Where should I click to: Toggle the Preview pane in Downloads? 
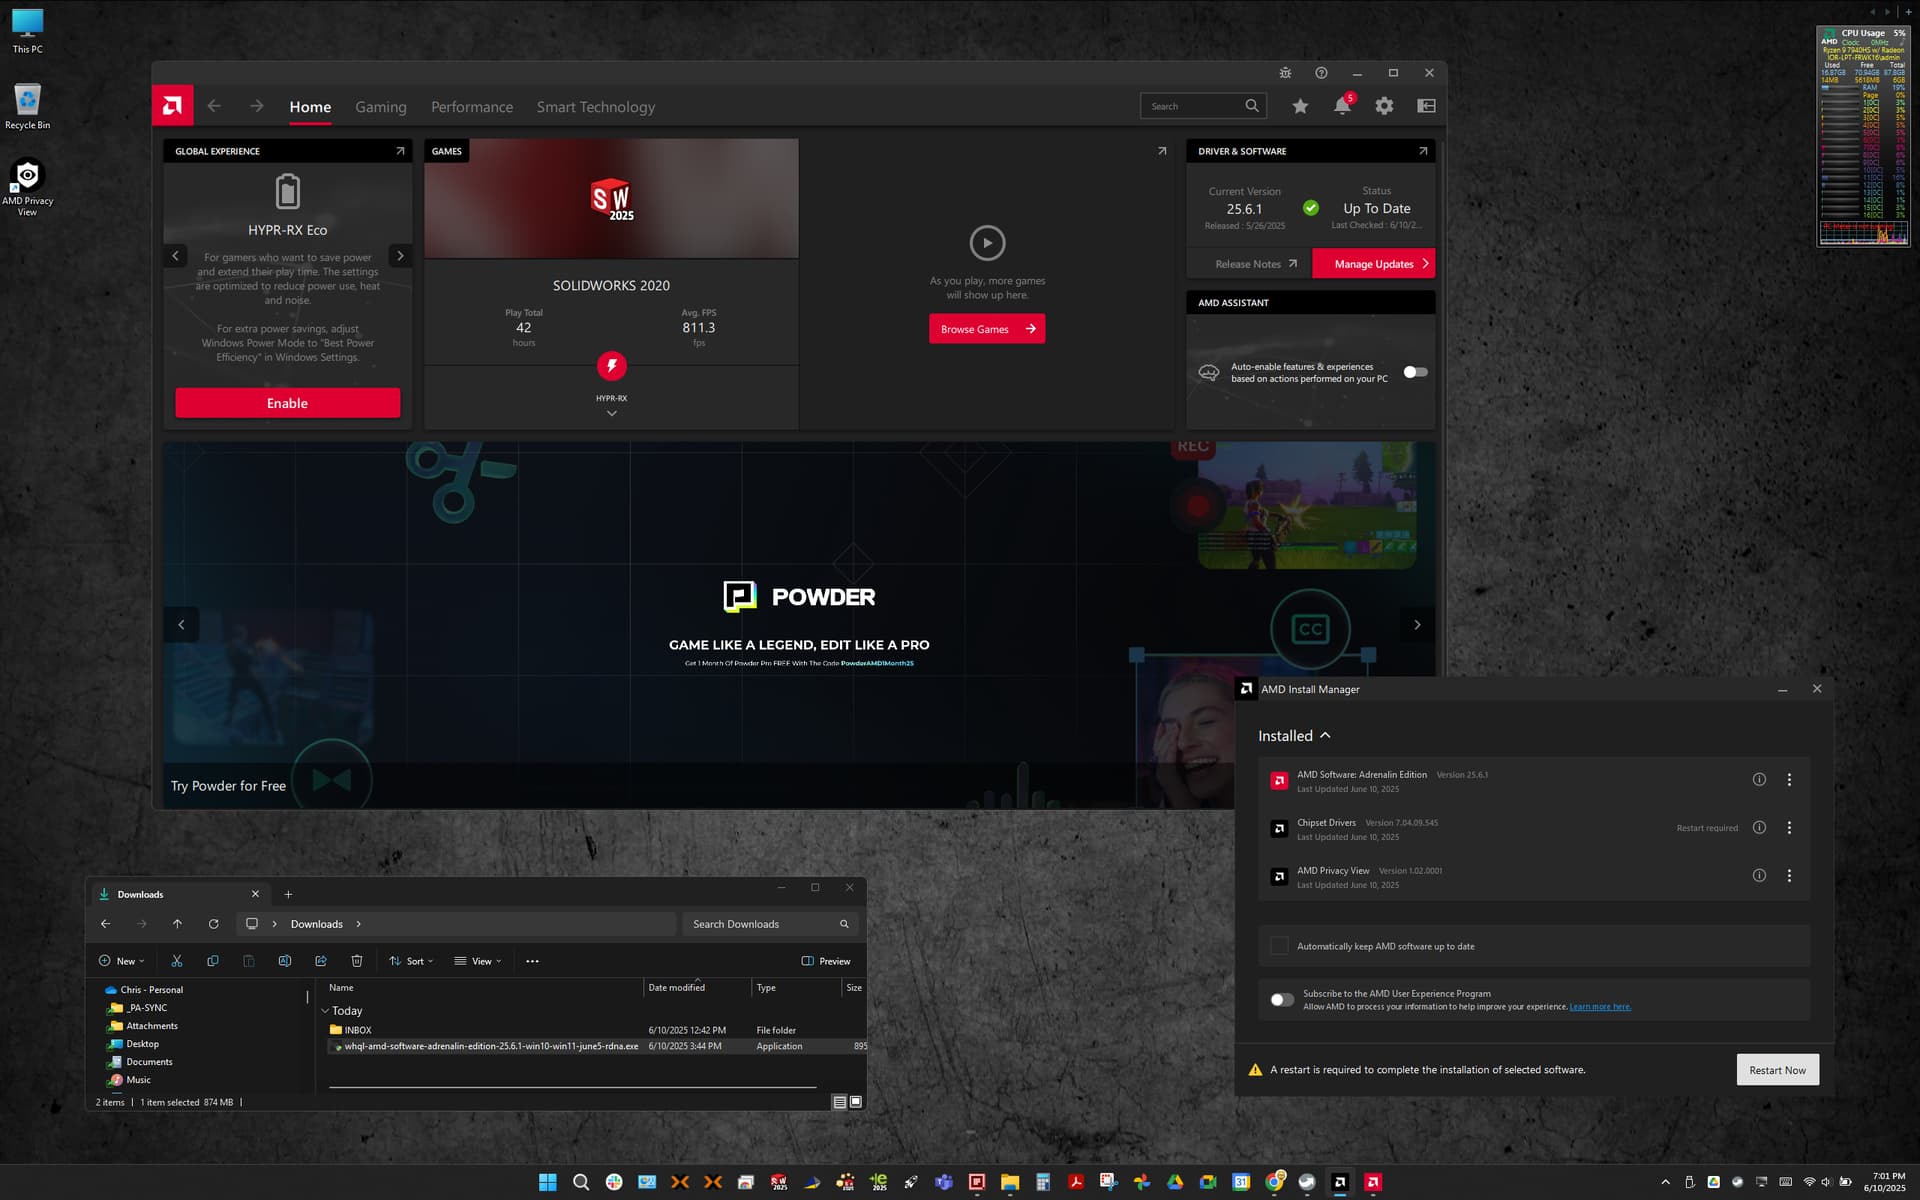[826, 961]
